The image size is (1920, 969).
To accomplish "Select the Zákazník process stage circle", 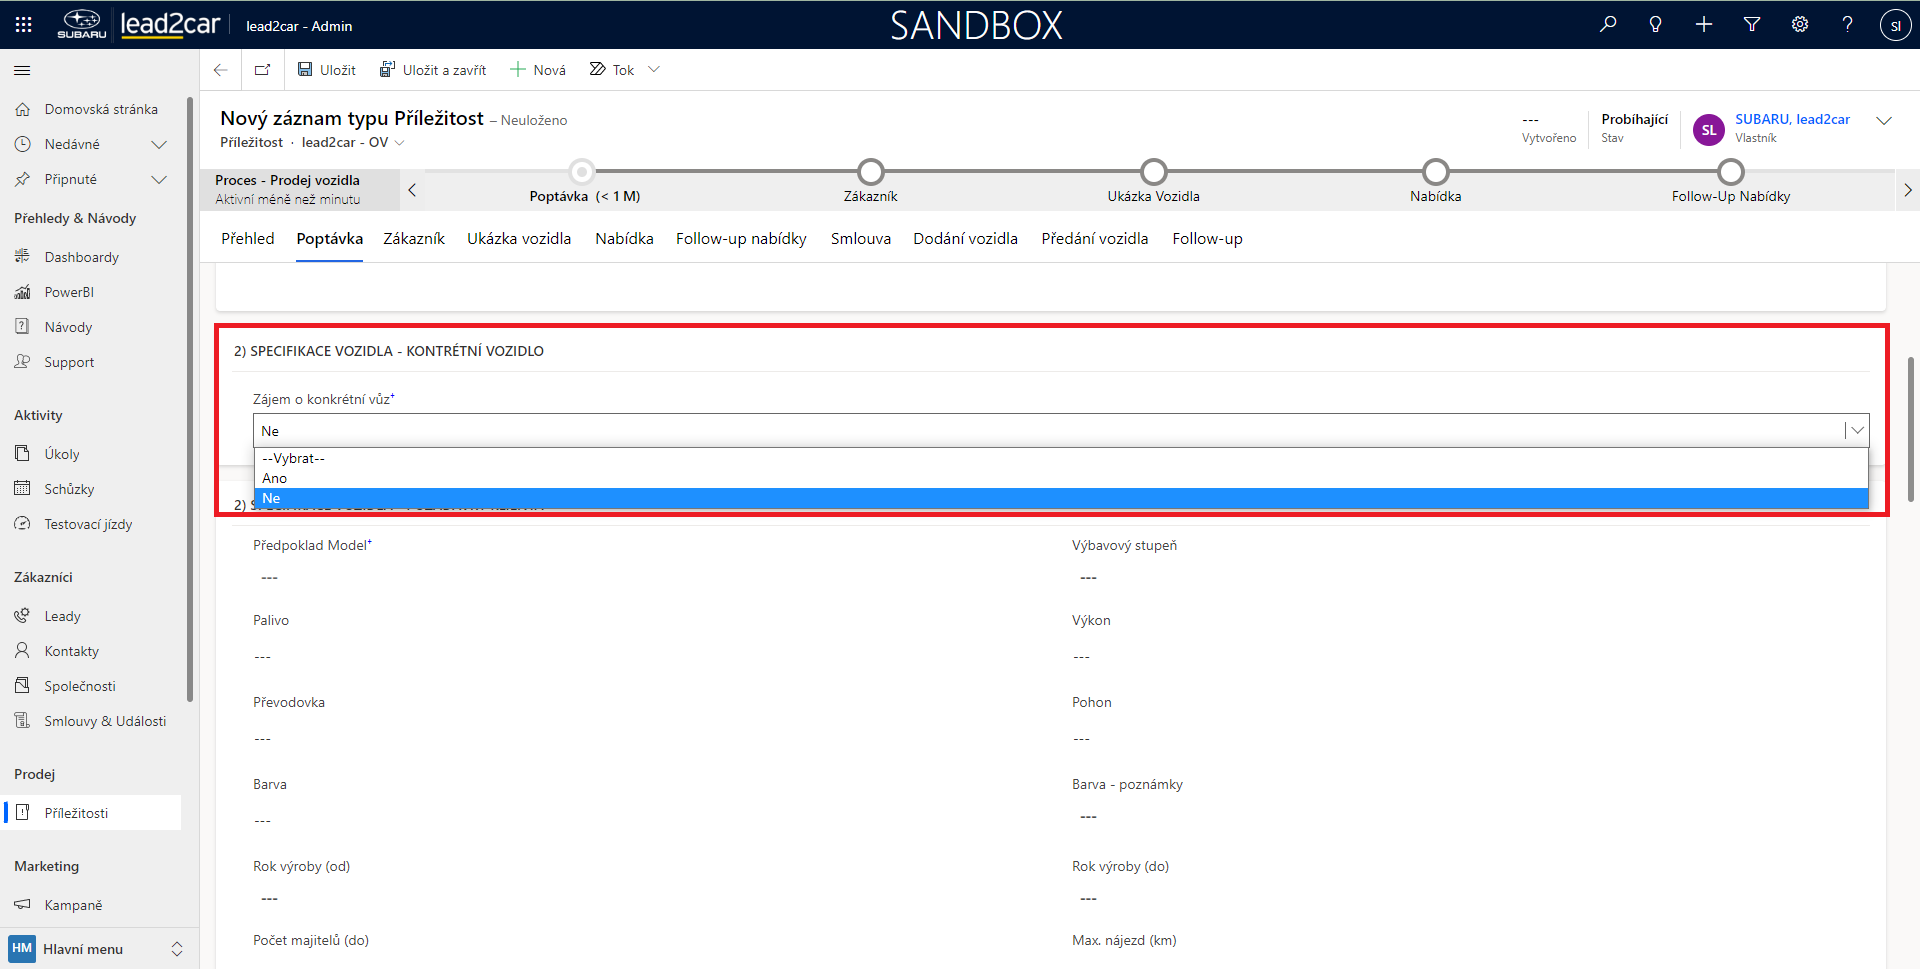I will [x=870, y=172].
